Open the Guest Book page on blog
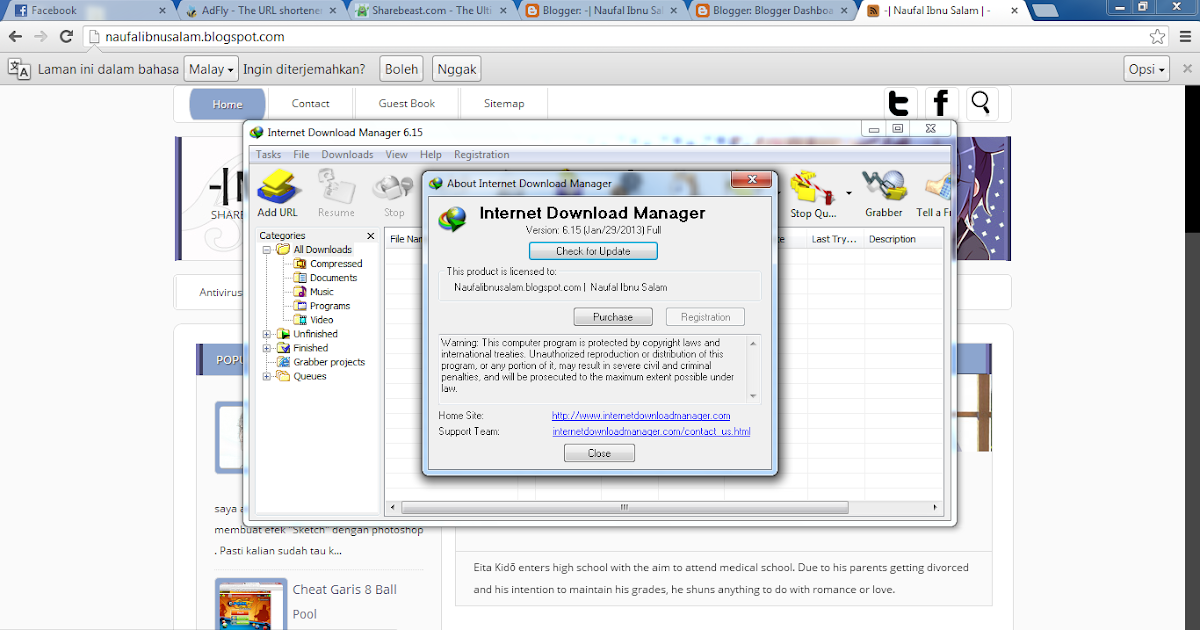1200x630 pixels. click(407, 104)
